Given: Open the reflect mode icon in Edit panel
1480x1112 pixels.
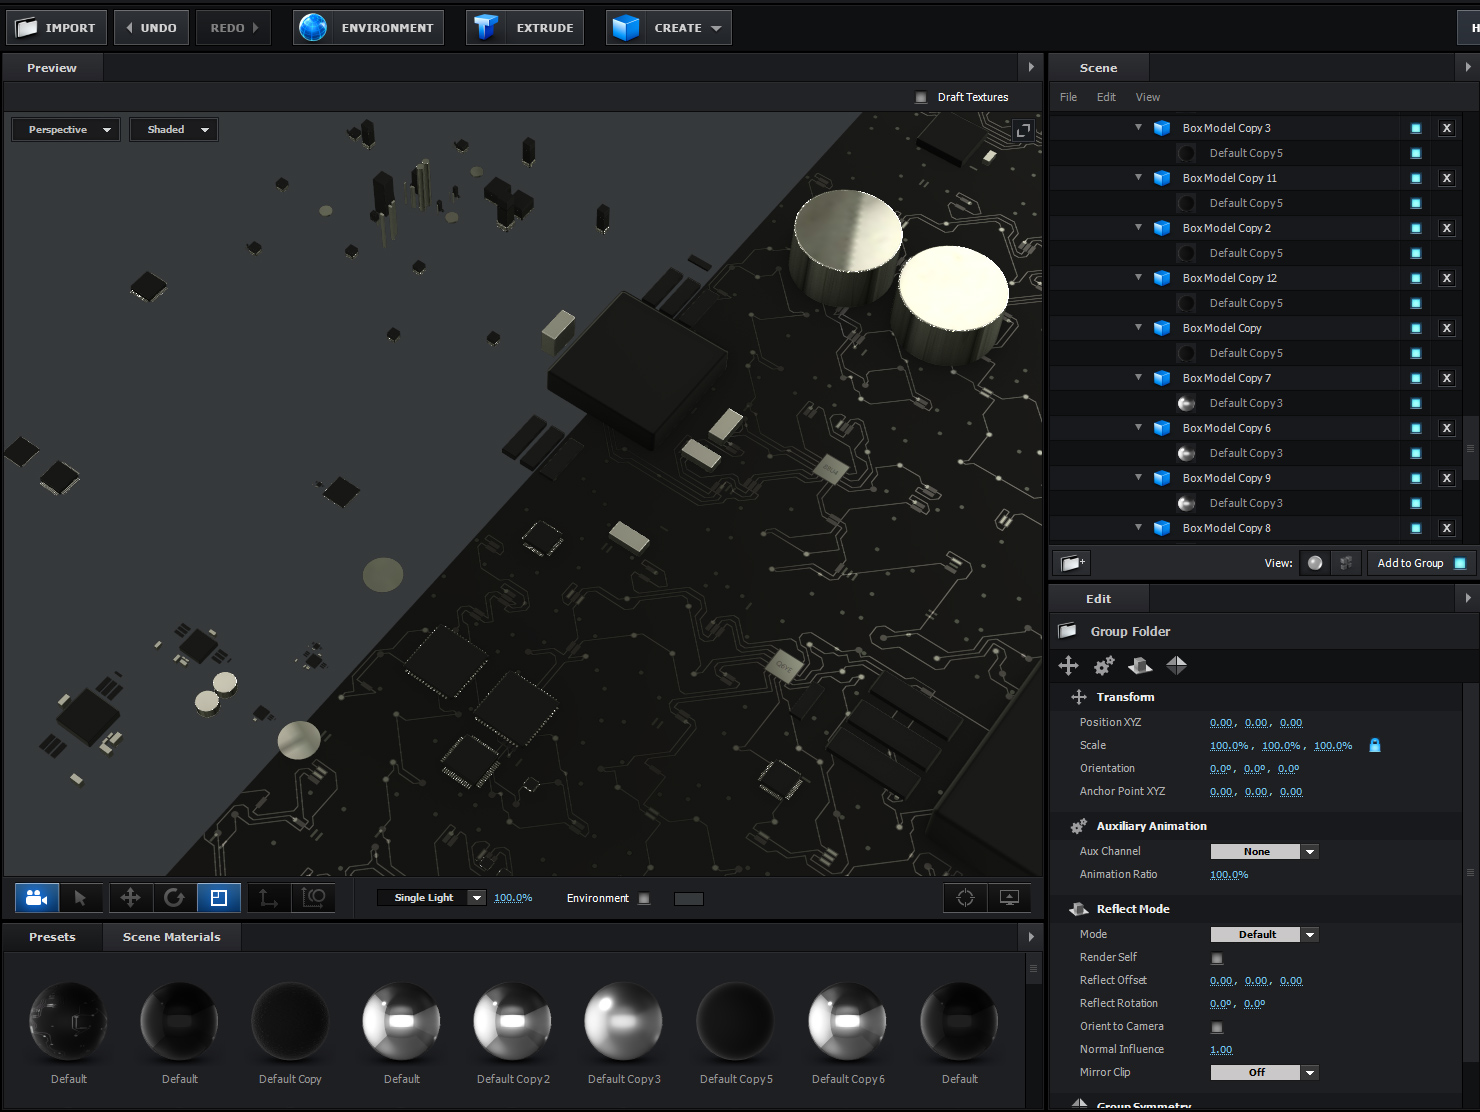Looking at the screenshot, I should coord(1140,666).
